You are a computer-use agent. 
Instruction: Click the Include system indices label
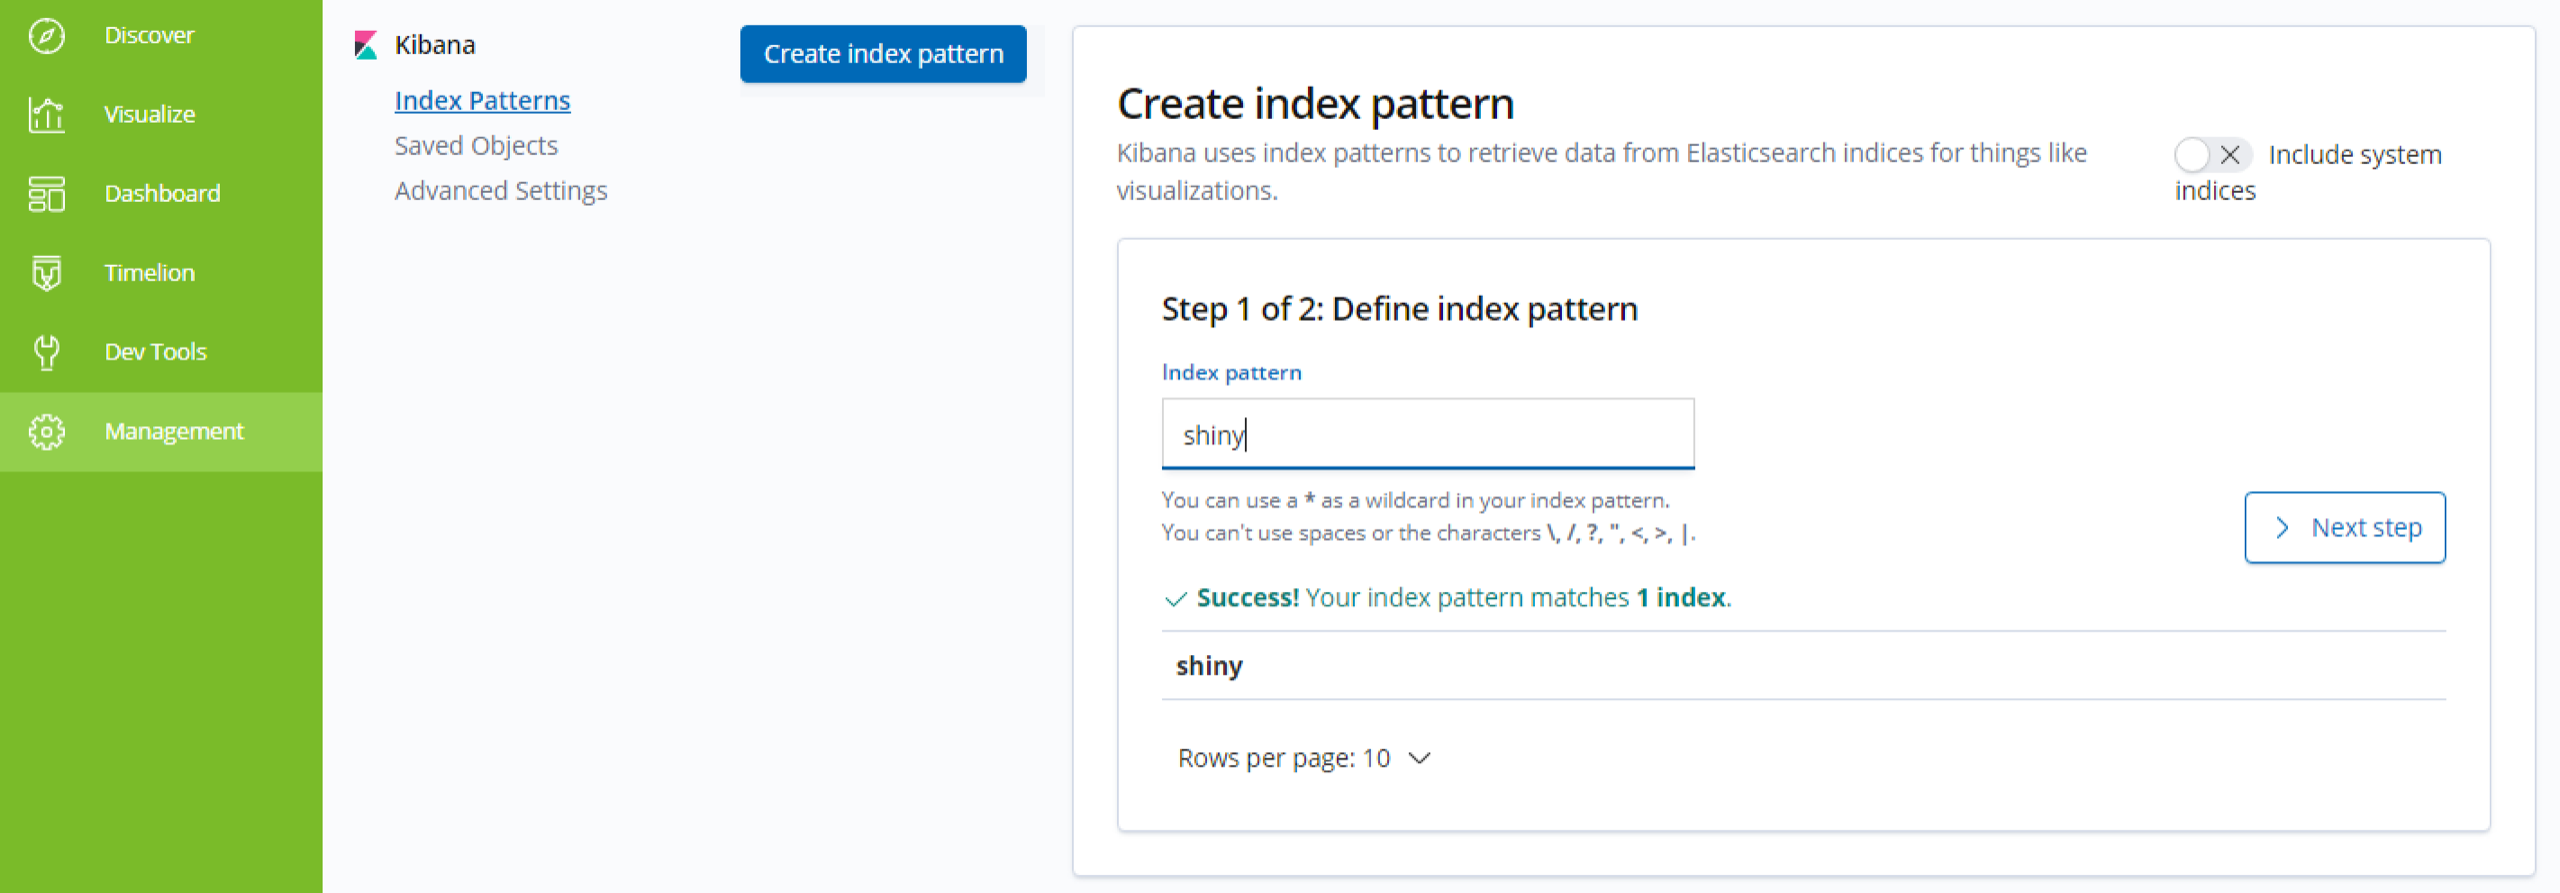pyautogui.click(x=2354, y=156)
